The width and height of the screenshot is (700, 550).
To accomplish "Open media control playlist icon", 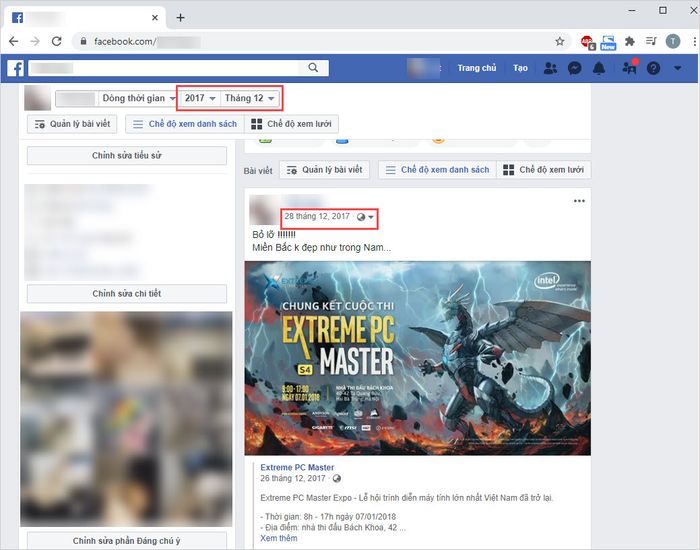I will [651, 42].
